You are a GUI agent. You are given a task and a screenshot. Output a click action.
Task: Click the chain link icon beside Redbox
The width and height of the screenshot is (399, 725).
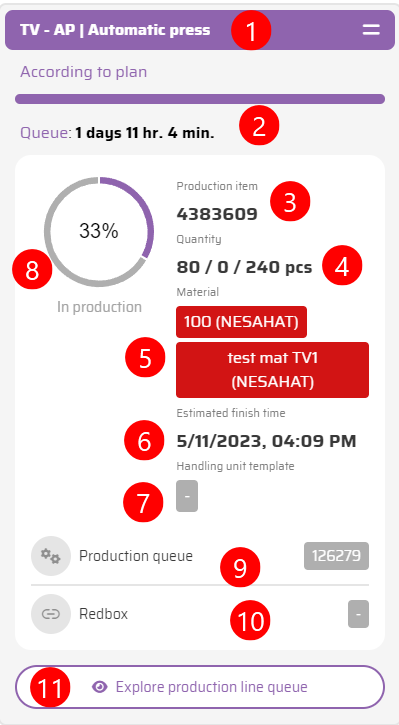click(x=51, y=614)
